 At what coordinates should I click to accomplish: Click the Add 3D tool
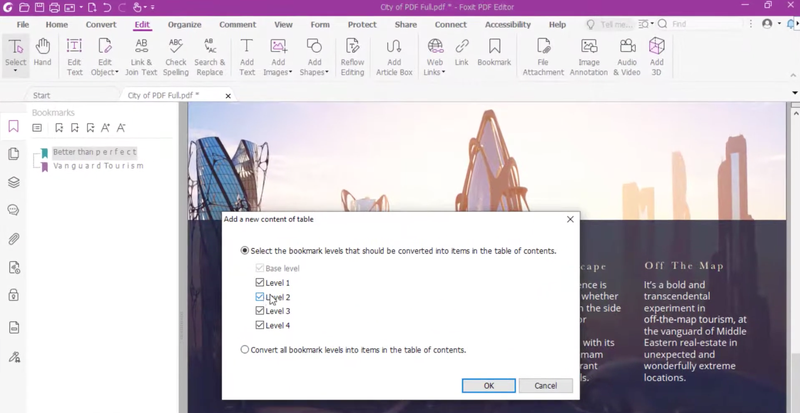coord(657,57)
